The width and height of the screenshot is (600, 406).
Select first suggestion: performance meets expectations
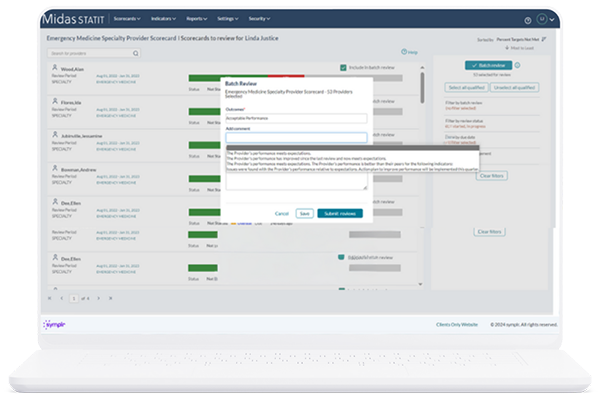tap(269, 153)
